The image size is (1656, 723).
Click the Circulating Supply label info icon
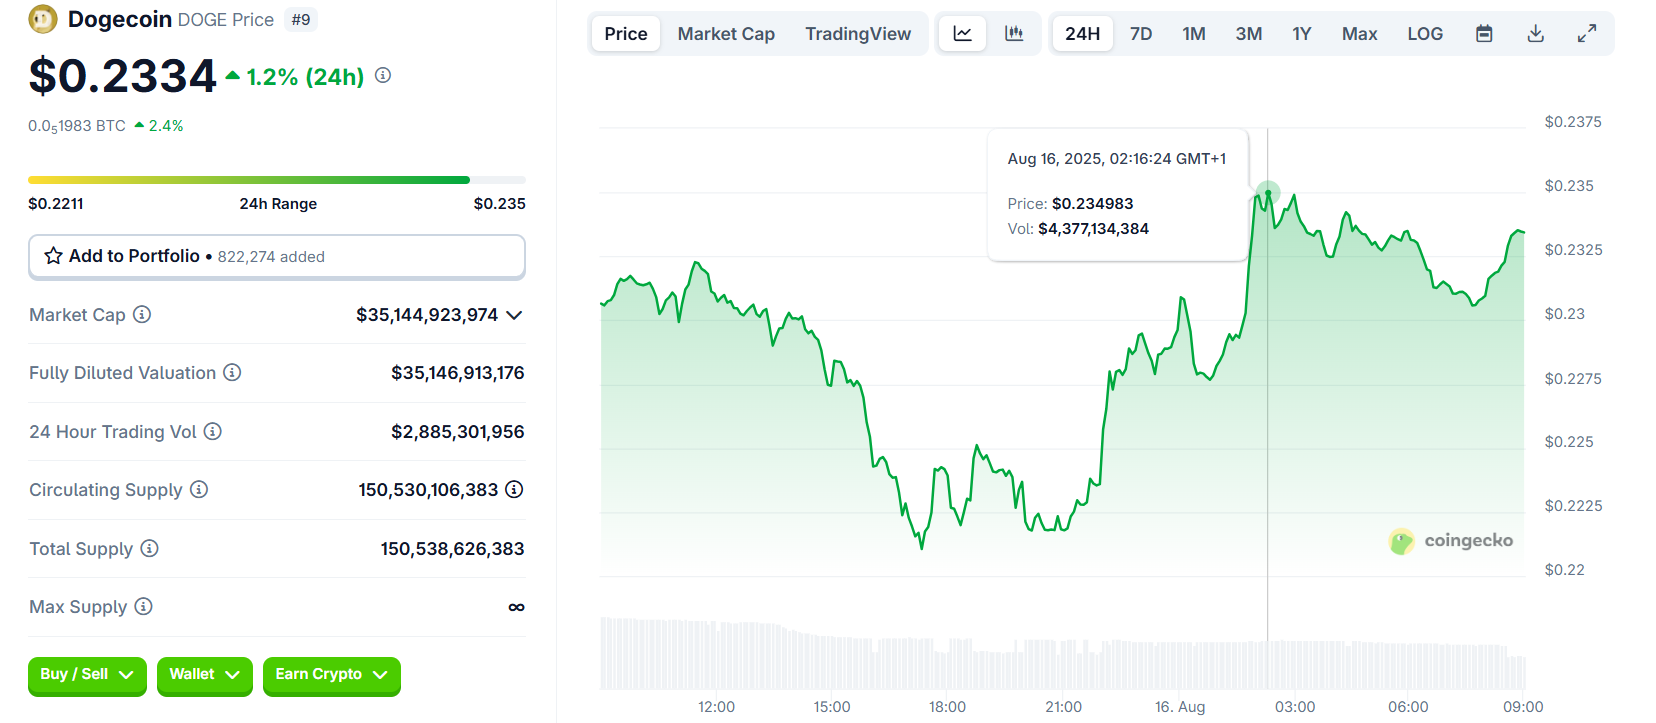(199, 489)
